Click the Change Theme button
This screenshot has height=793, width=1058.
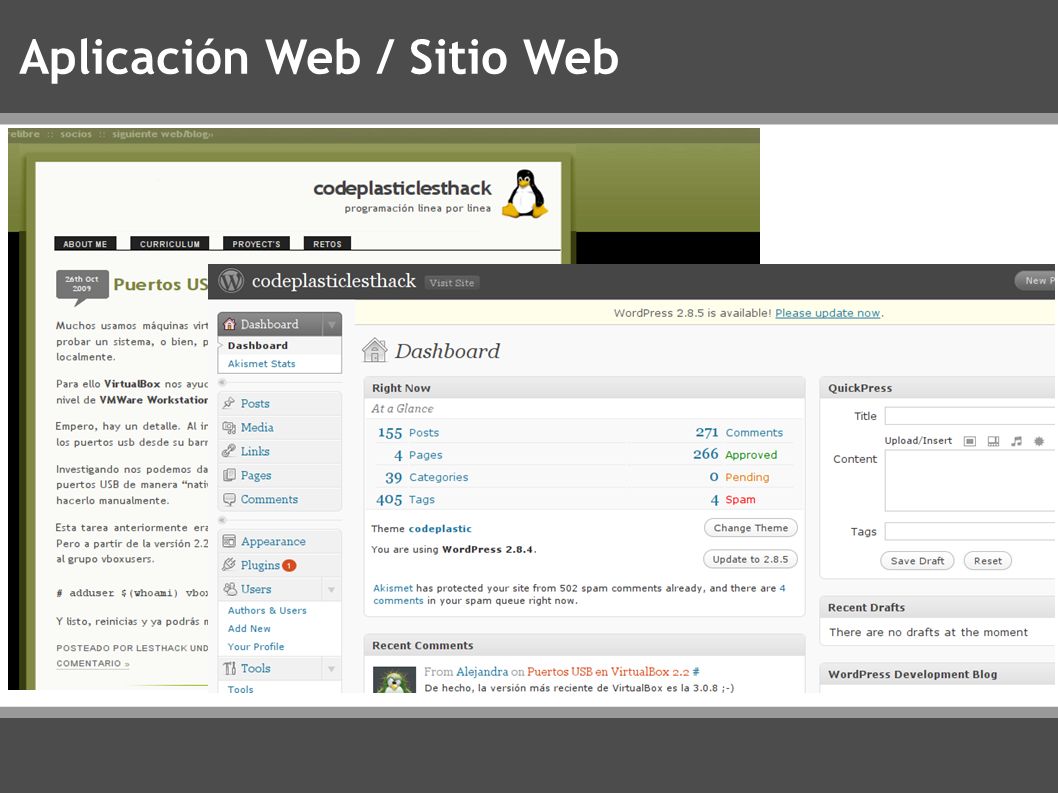pyautogui.click(x=751, y=528)
